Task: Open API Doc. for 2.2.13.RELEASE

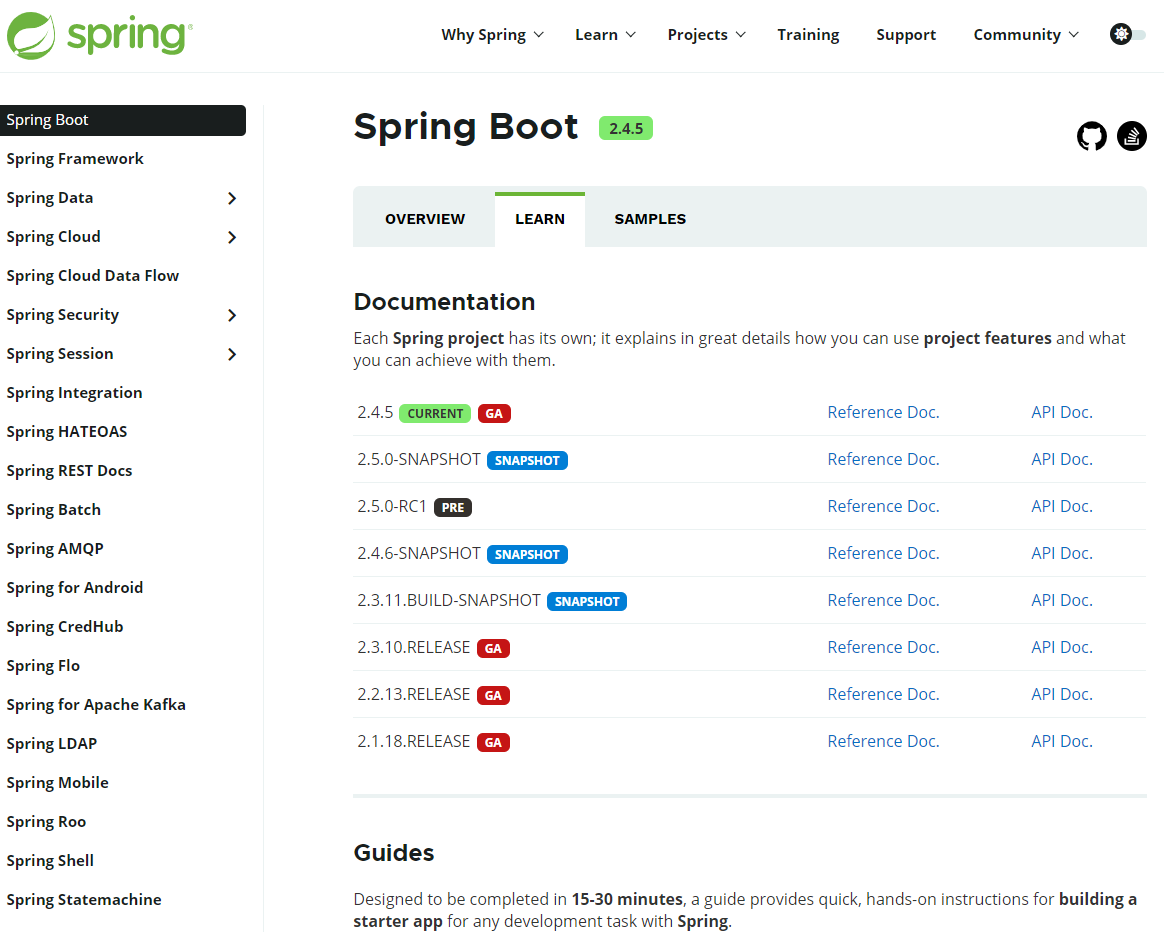Action: coord(1062,694)
